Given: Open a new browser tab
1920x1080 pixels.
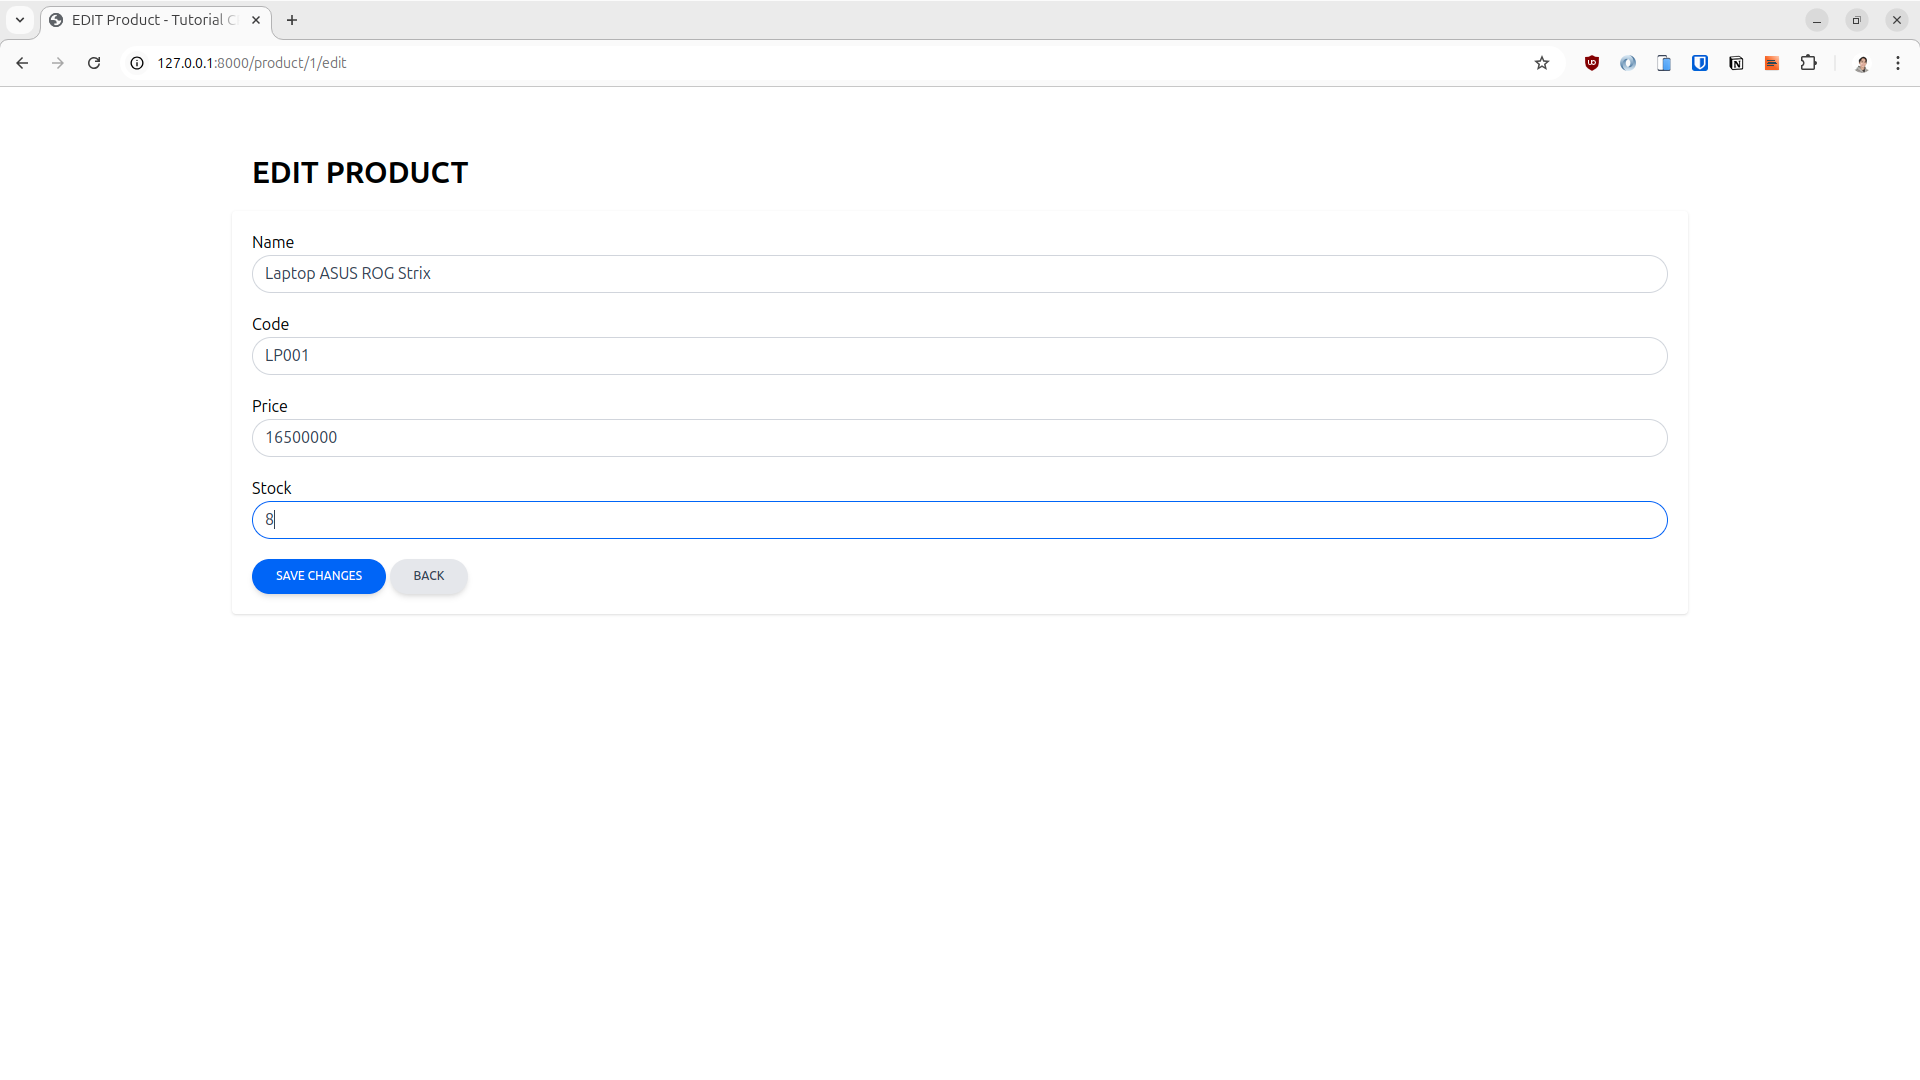Looking at the screenshot, I should [x=291, y=19].
